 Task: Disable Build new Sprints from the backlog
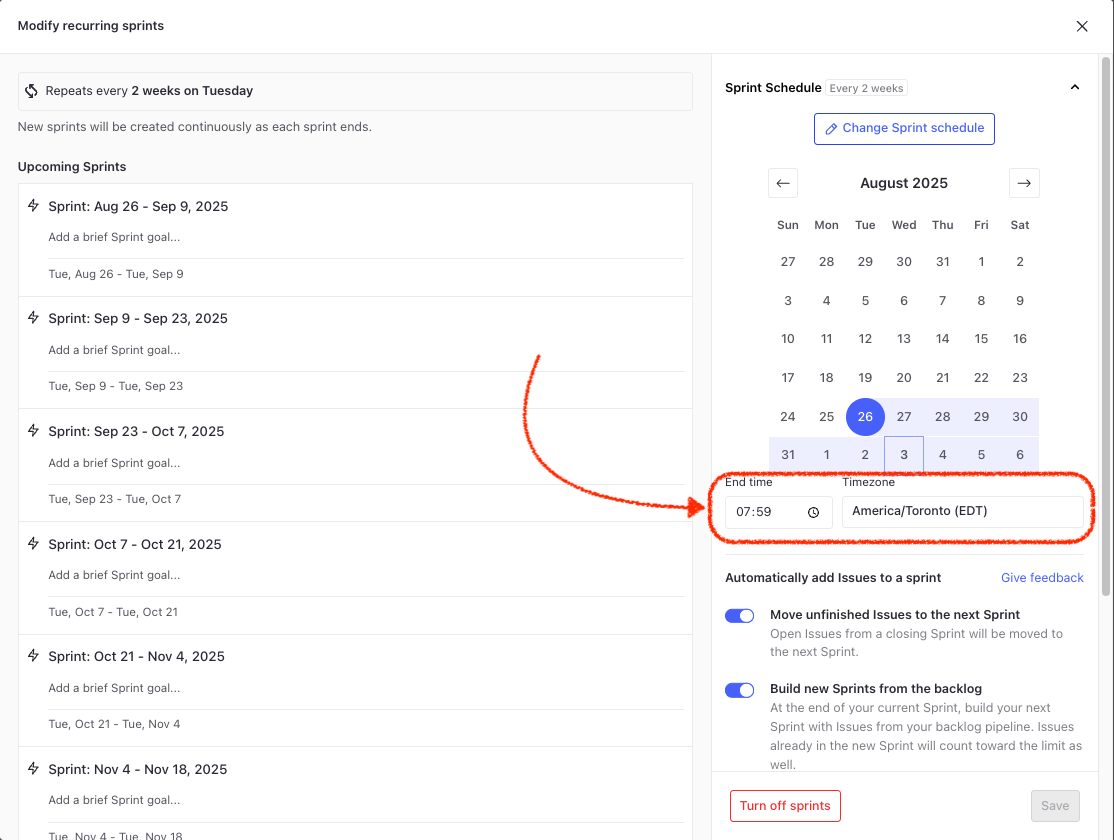coord(739,690)
